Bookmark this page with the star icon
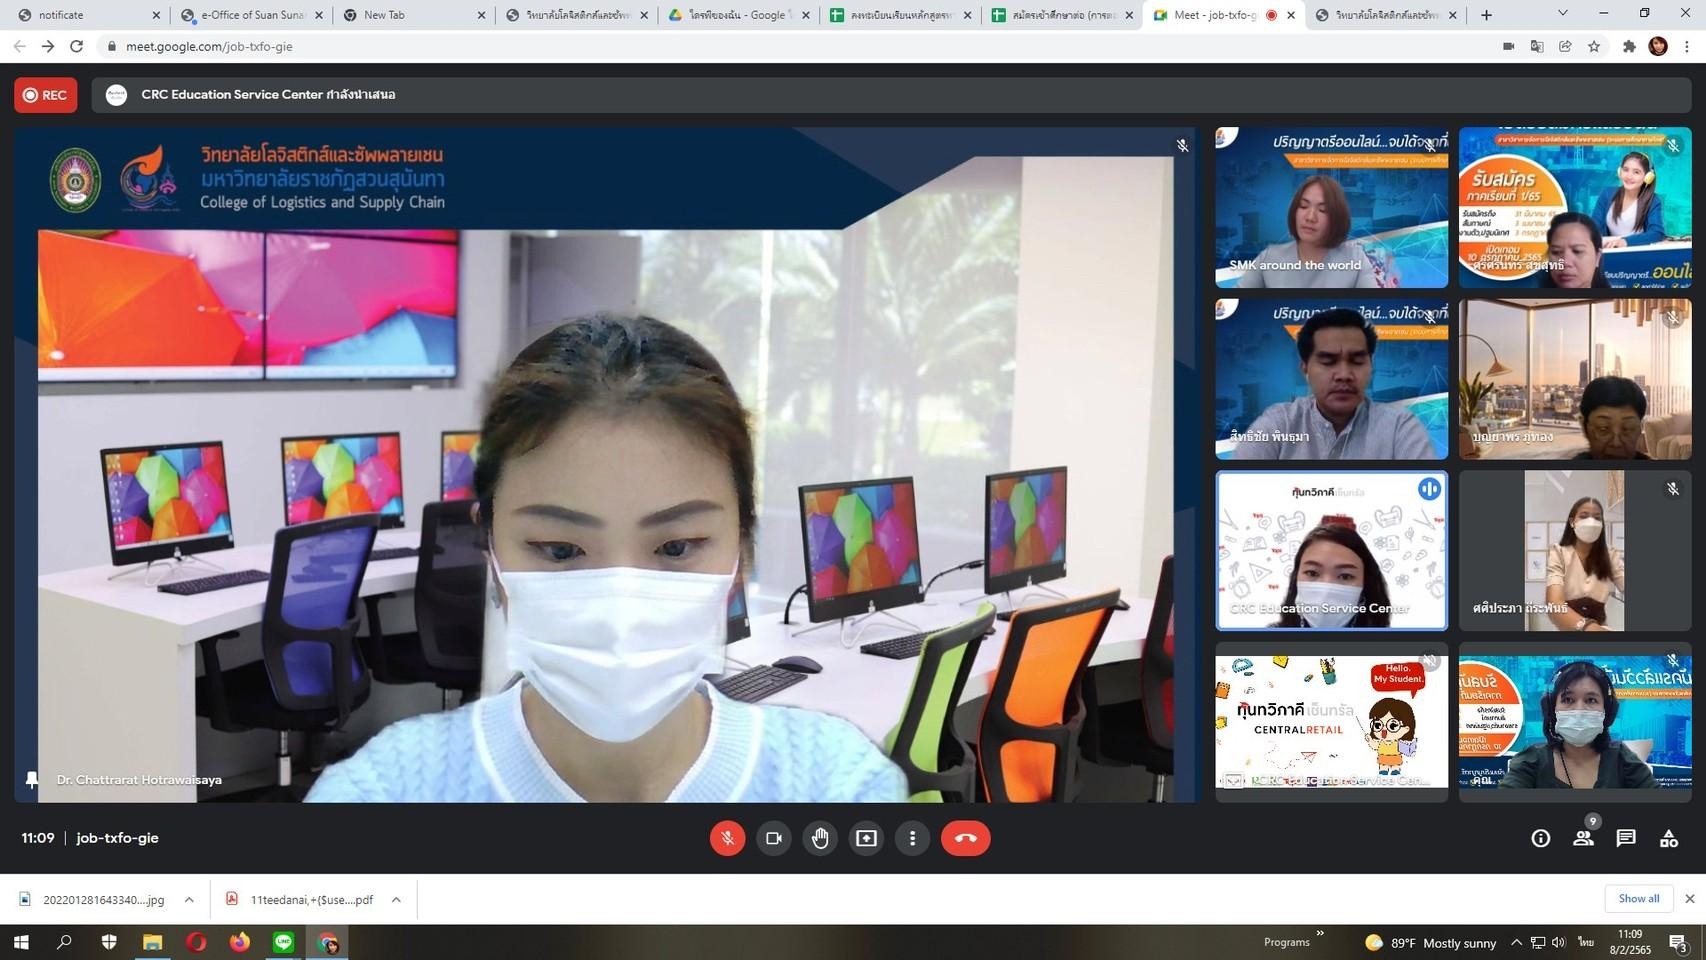The width and height of the screenshot is (1706, 960). (x=1594, y=46)
